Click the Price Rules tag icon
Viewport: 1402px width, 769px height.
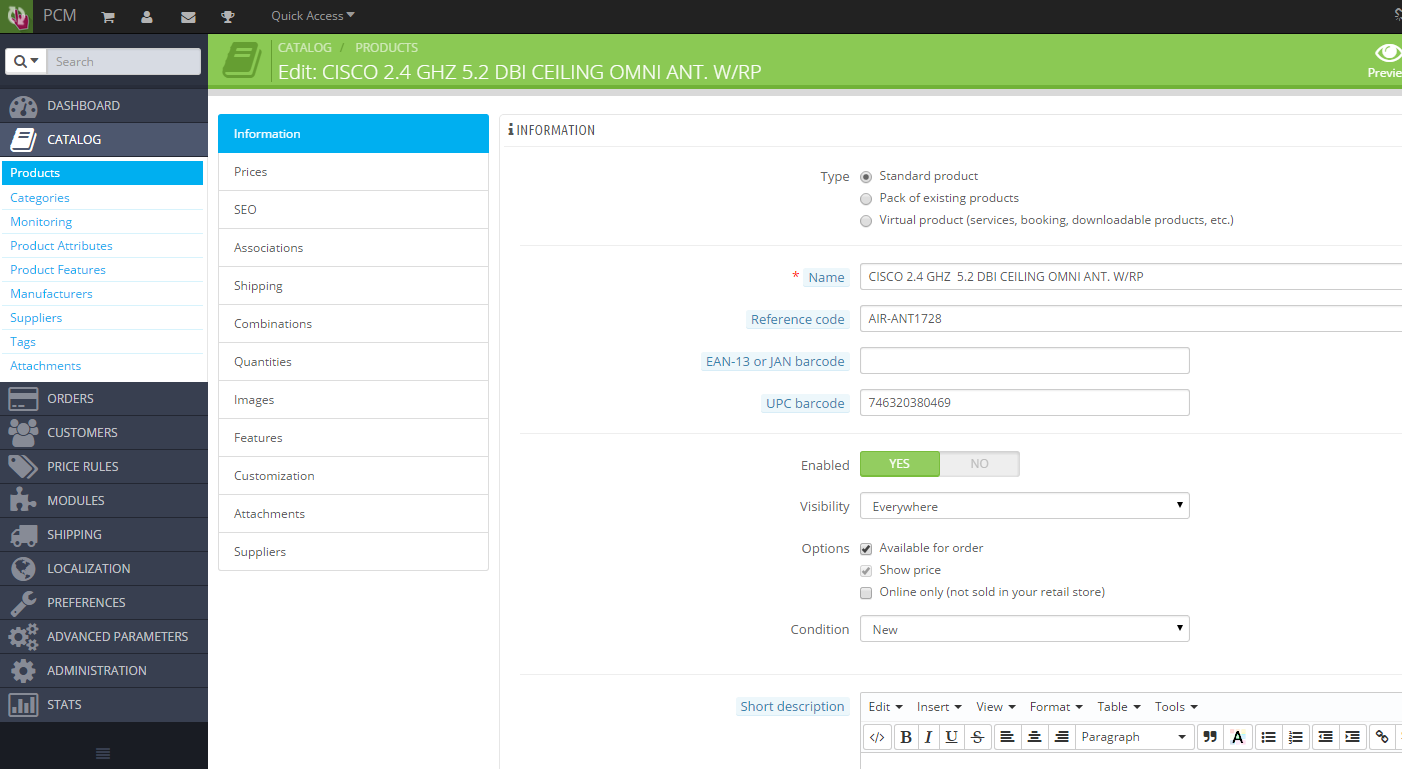[x=23, y=467]
